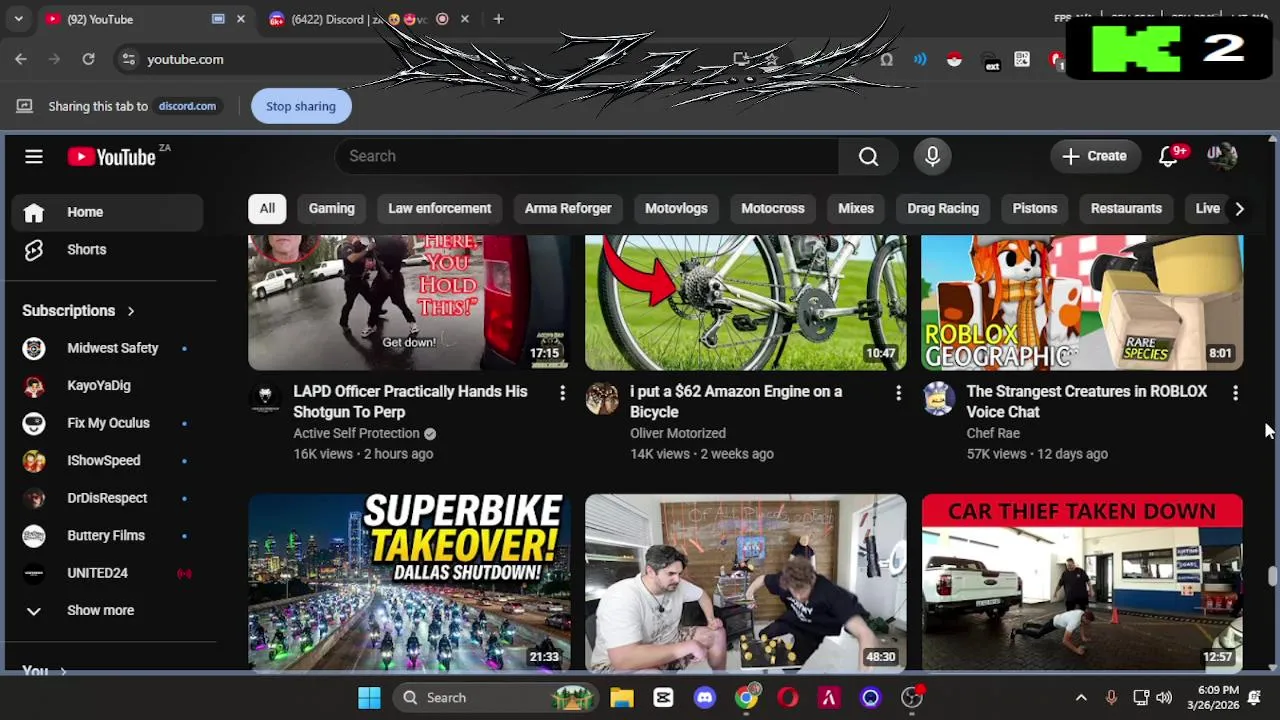Start voice search with microphone icon
This screenshot has width=1280, height=720.
[932, 156]
